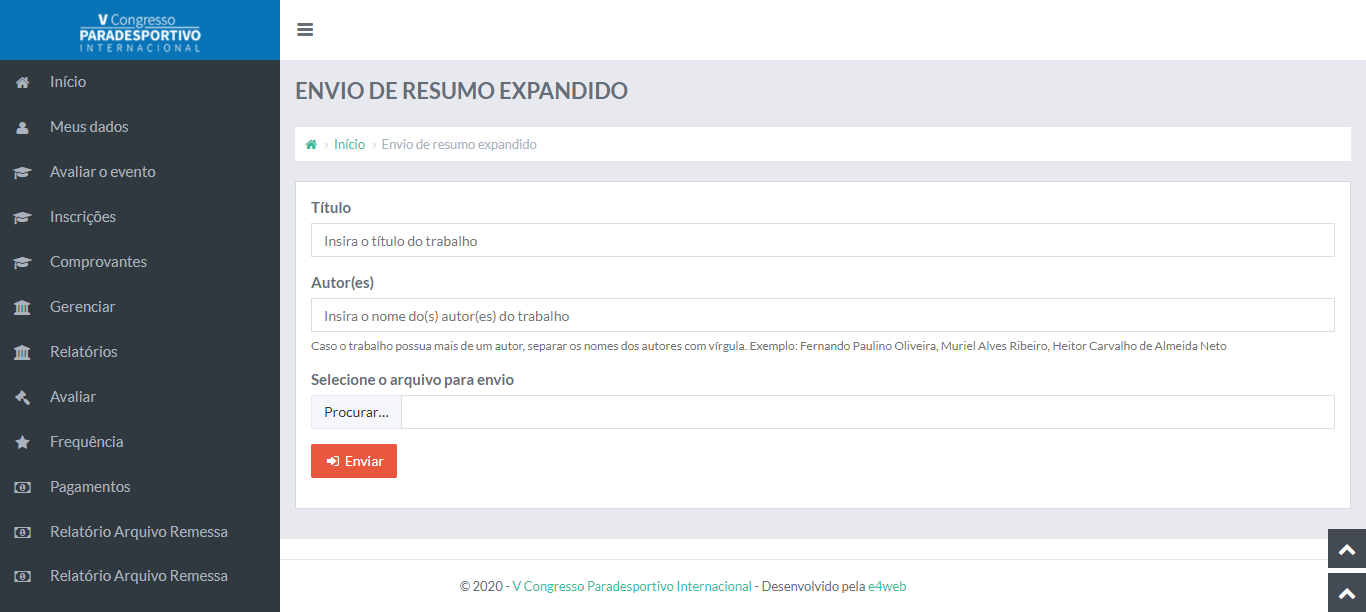Click the hamburger menu toggle icon
This screenshot has height=612, width=1366.
(x=305, y=30)
